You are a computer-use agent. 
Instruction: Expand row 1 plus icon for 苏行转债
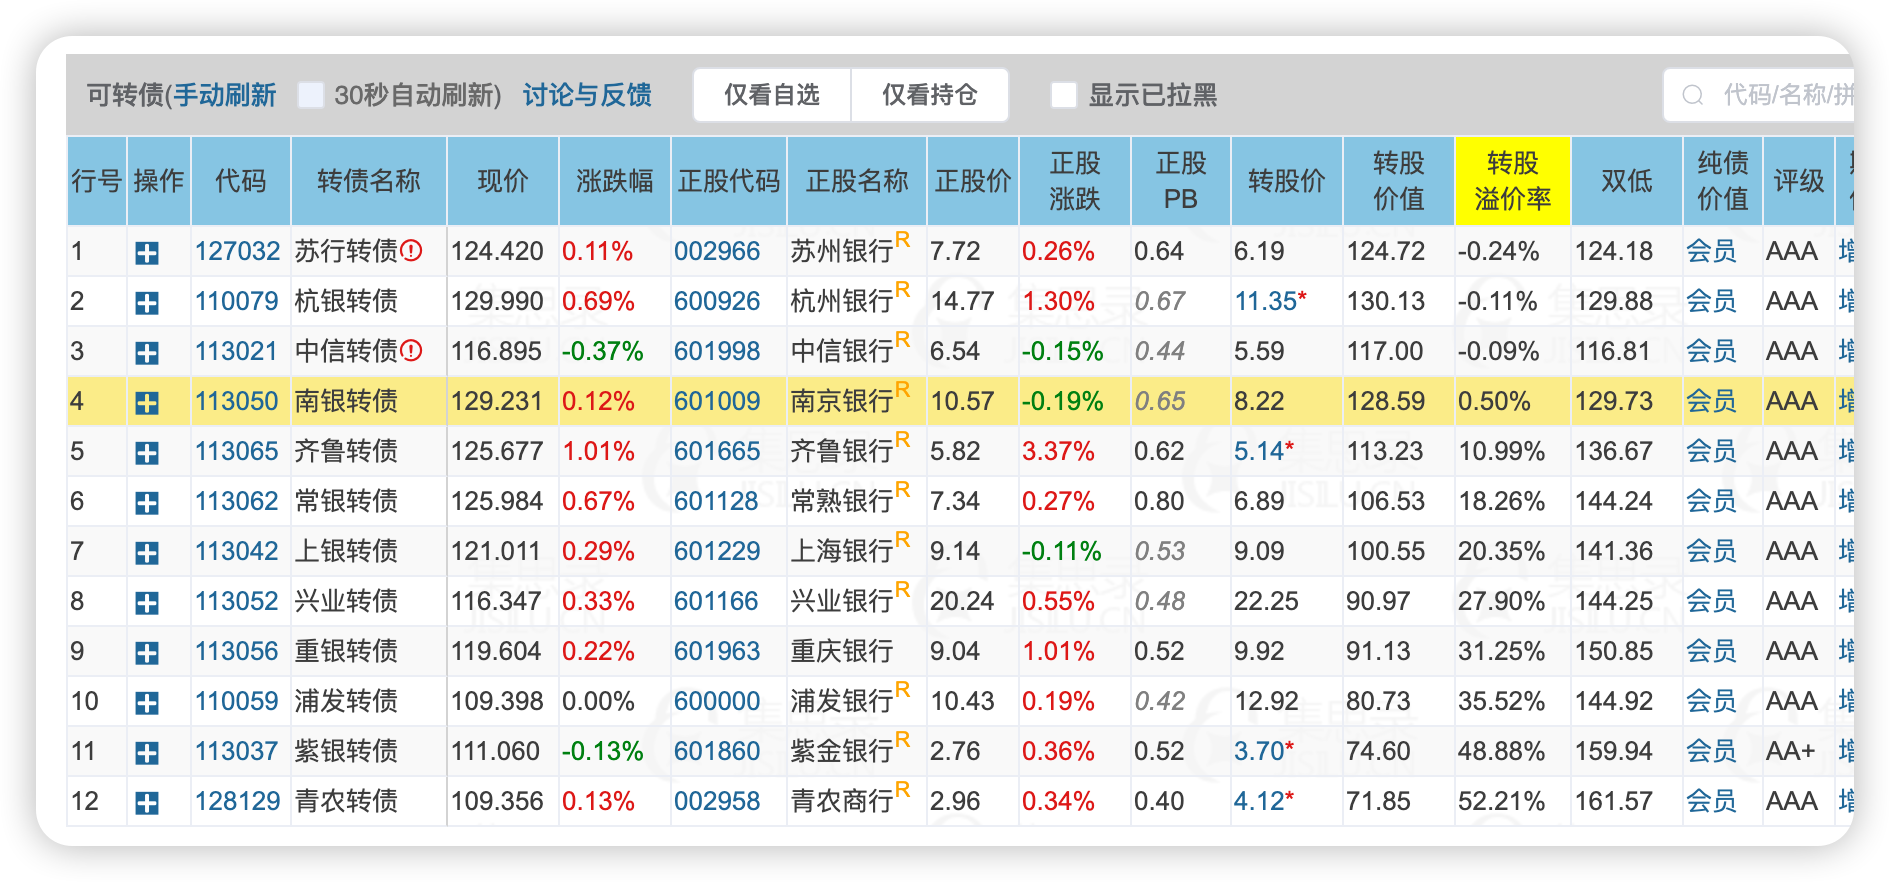click(147, 253)
